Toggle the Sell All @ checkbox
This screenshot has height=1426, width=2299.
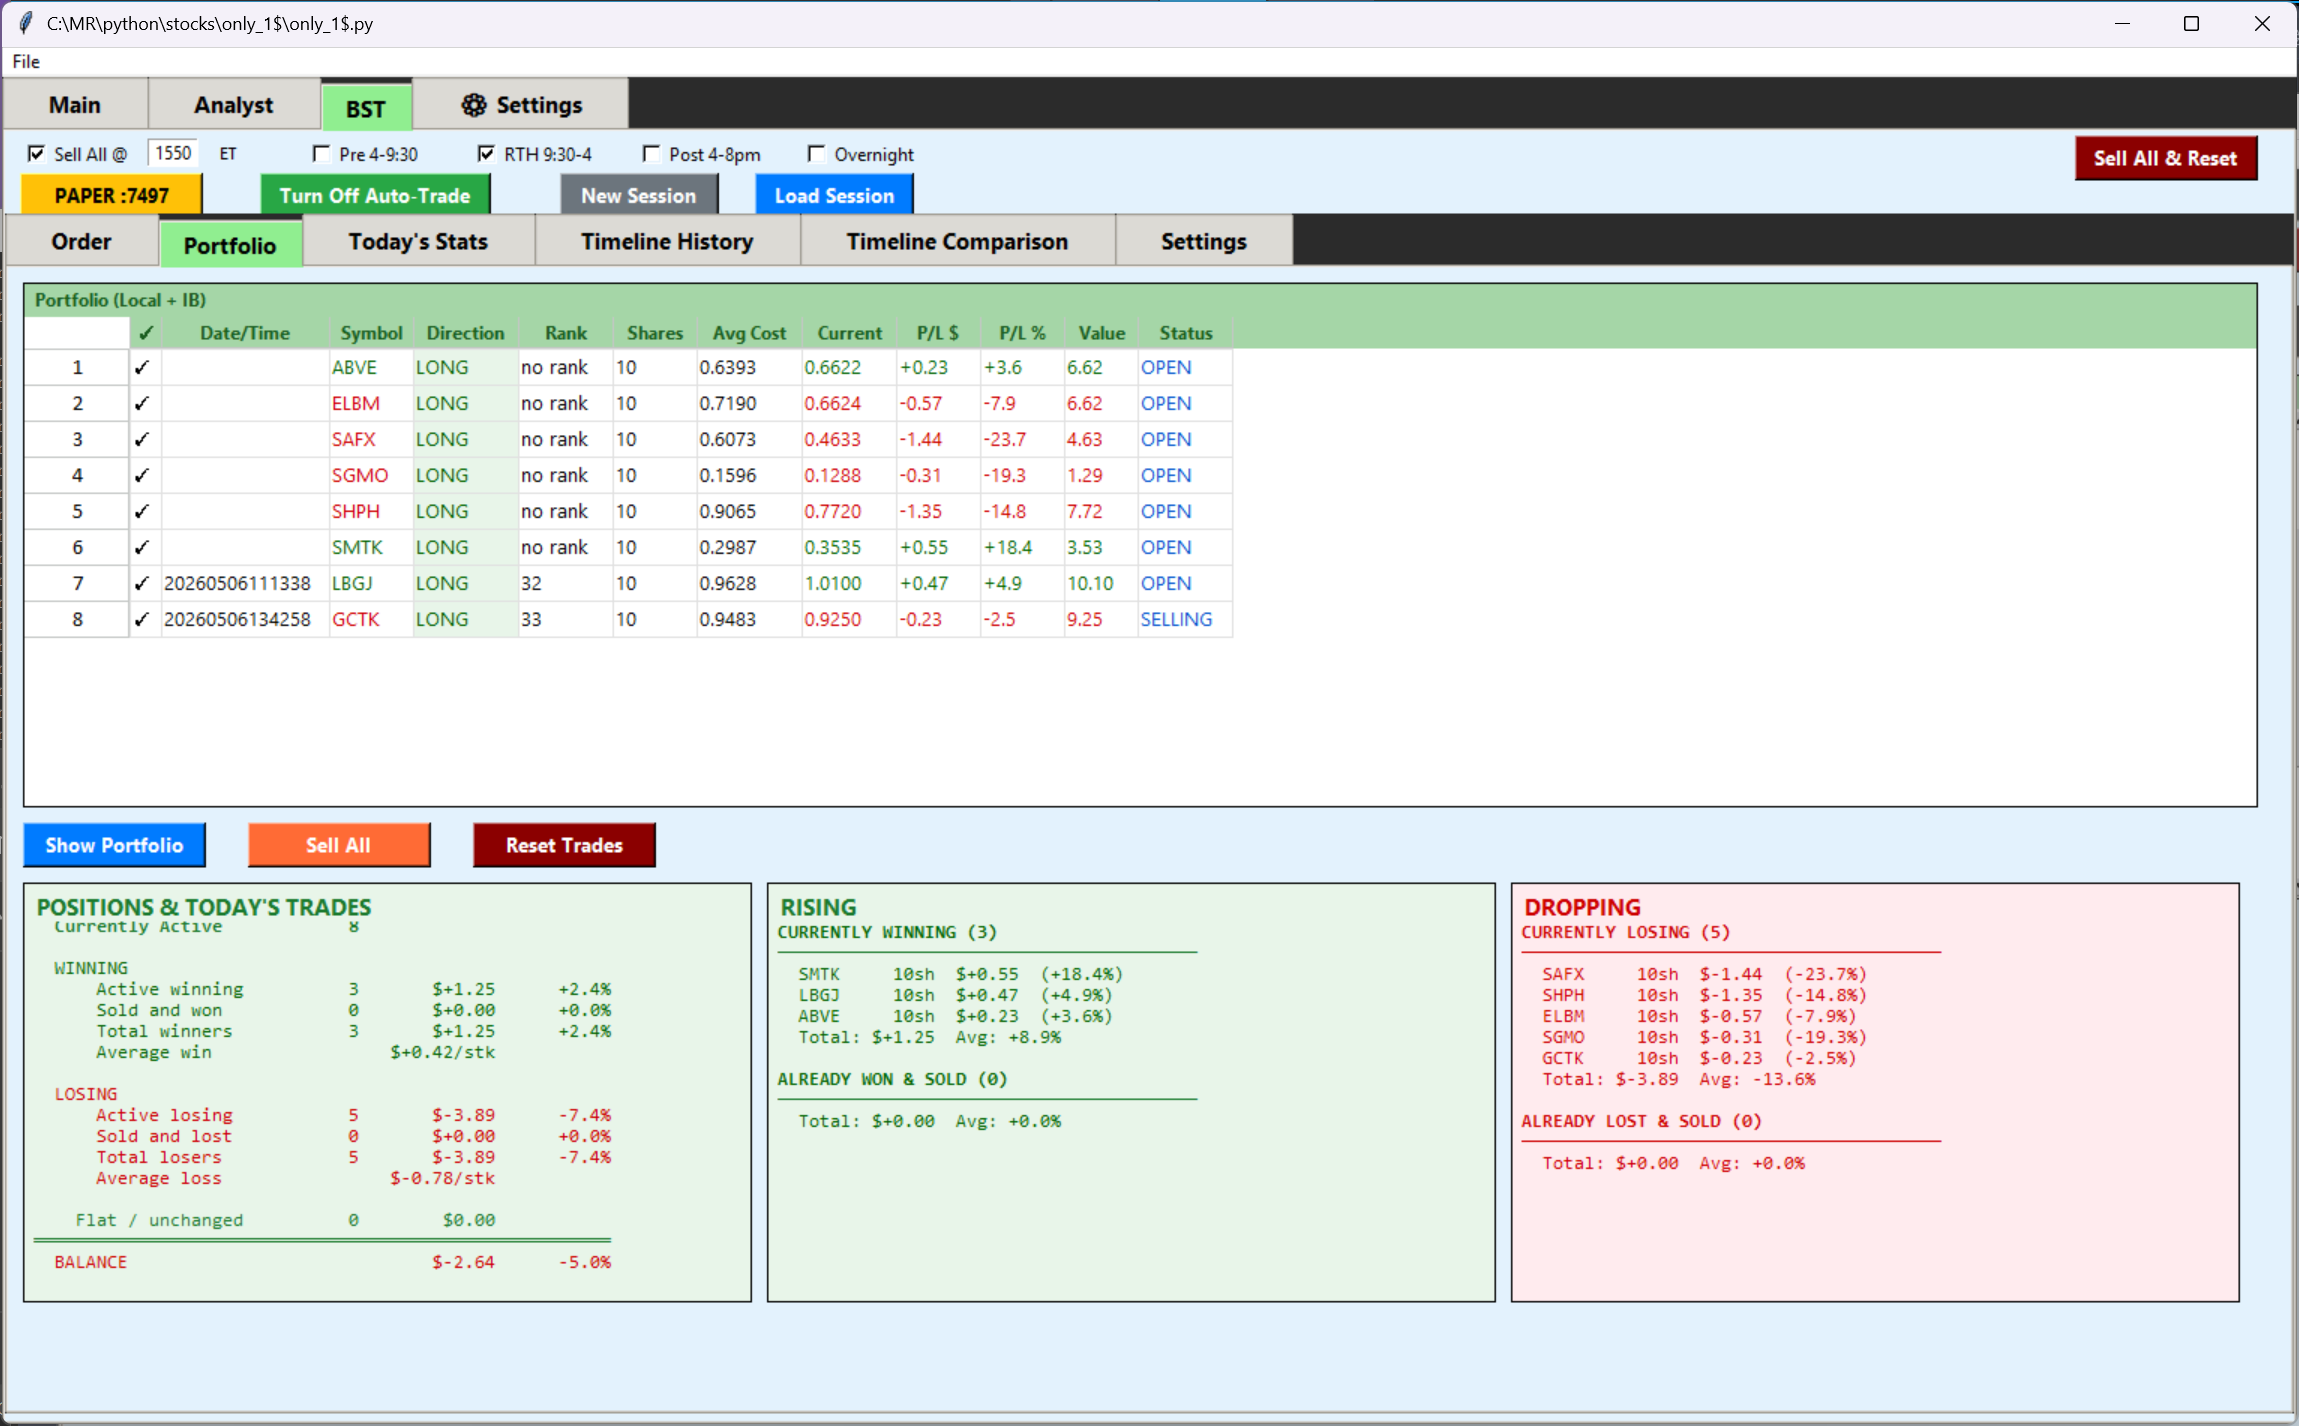point(36,154)
